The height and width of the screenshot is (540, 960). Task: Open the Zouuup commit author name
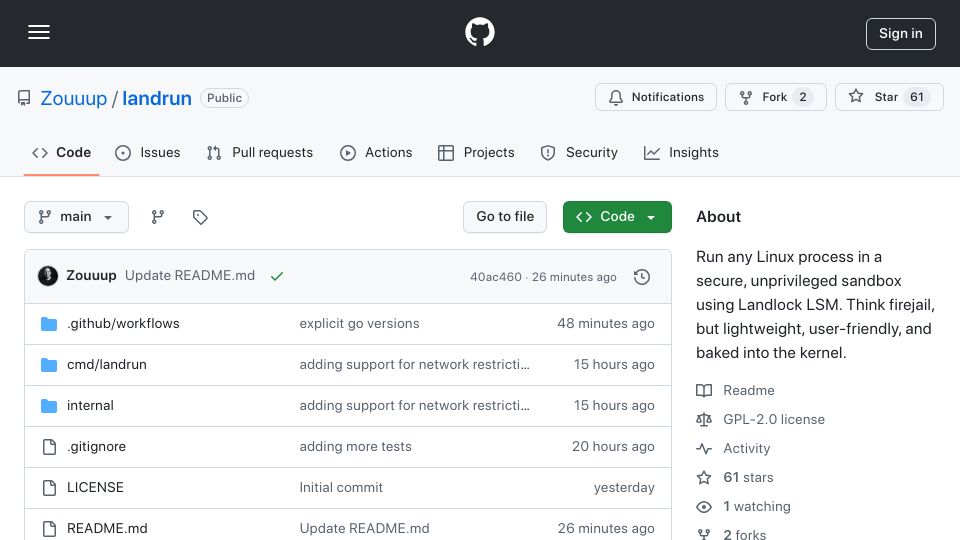pos(91,276)
